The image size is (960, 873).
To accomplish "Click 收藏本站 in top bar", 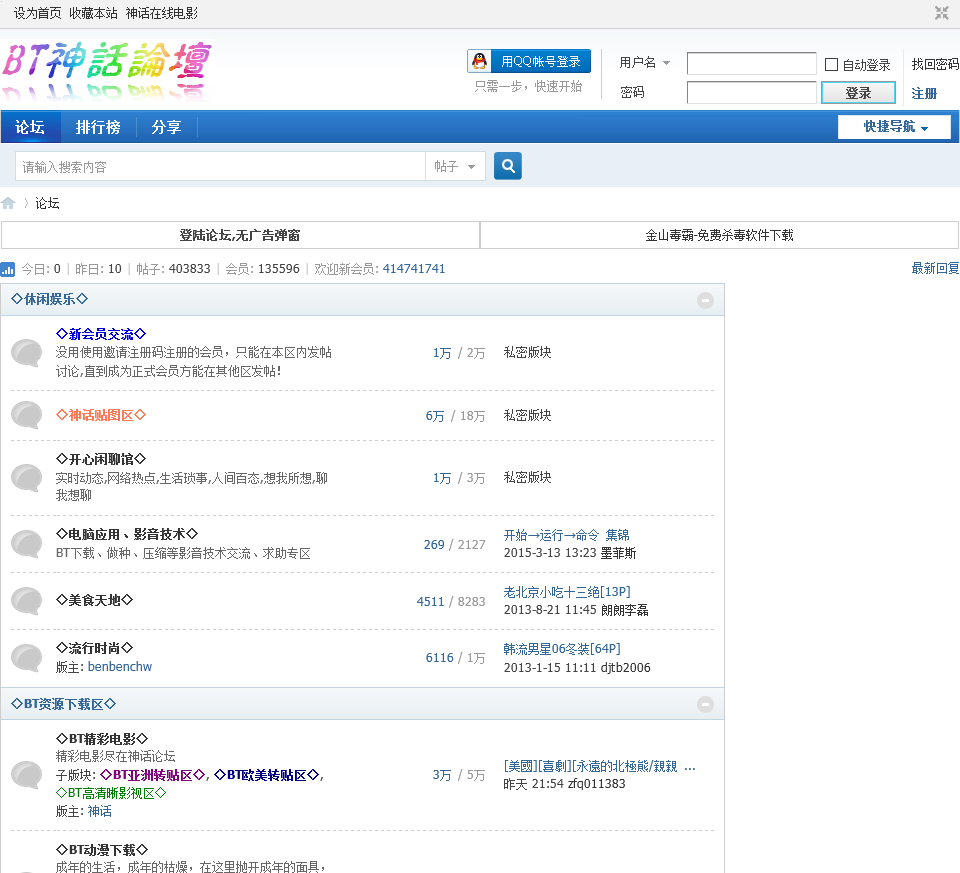I will point(93,13).
